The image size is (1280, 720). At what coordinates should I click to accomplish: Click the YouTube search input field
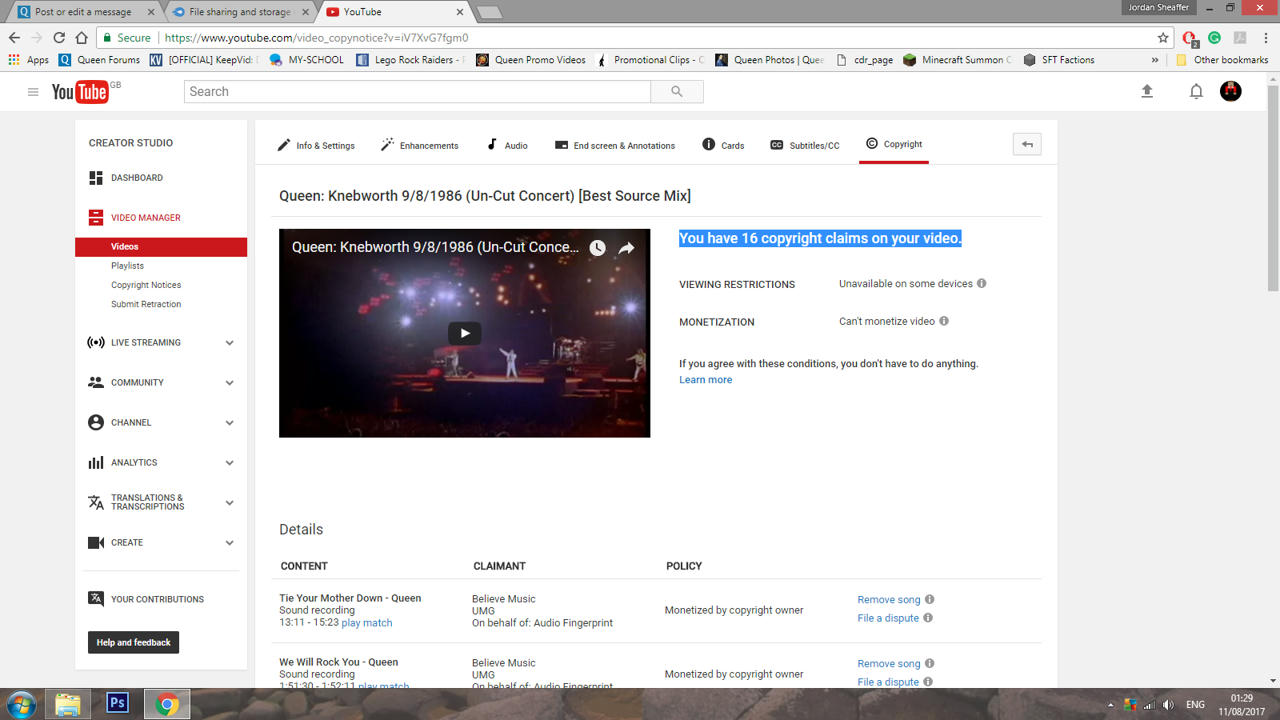coord(418,92)
